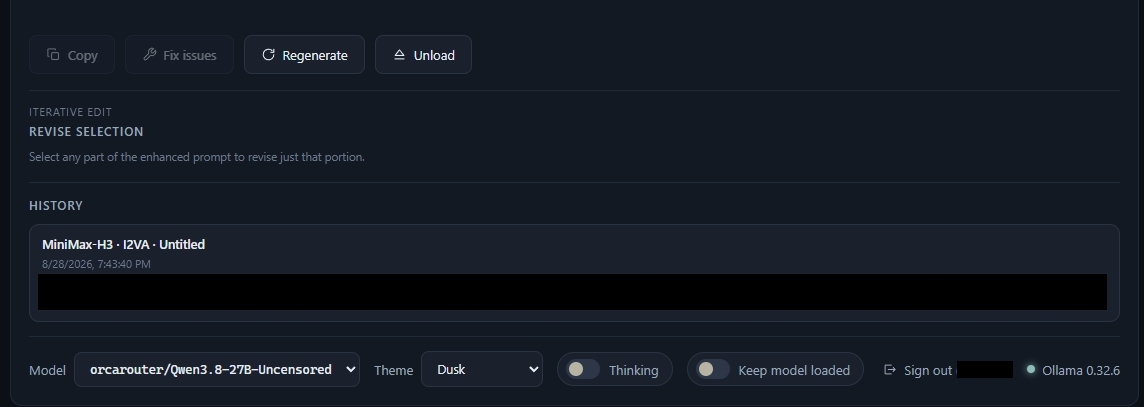1144x407 pixels.
Task: Open the Theme dropdown set to Dusk
Action: click(482, 369)
